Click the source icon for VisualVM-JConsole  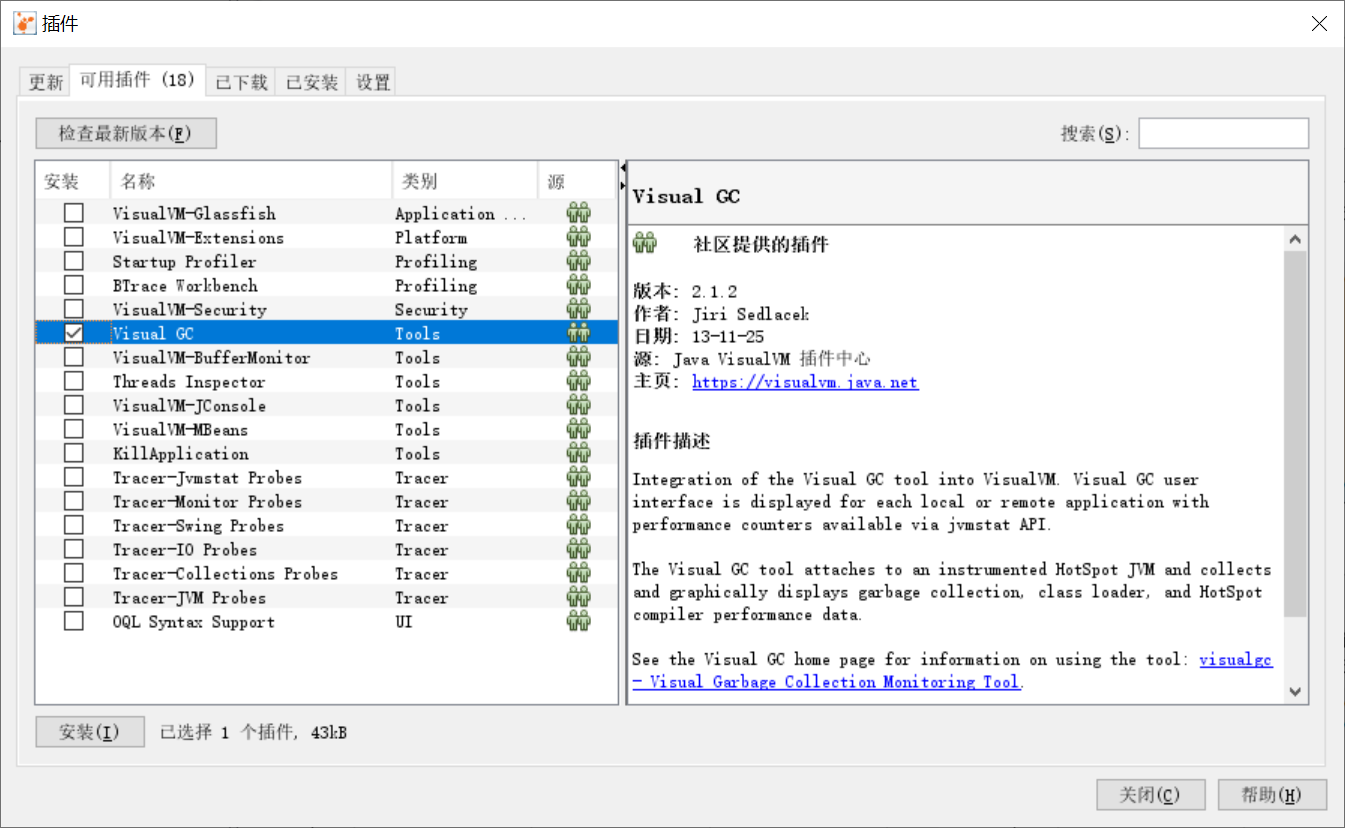(578, 405)
